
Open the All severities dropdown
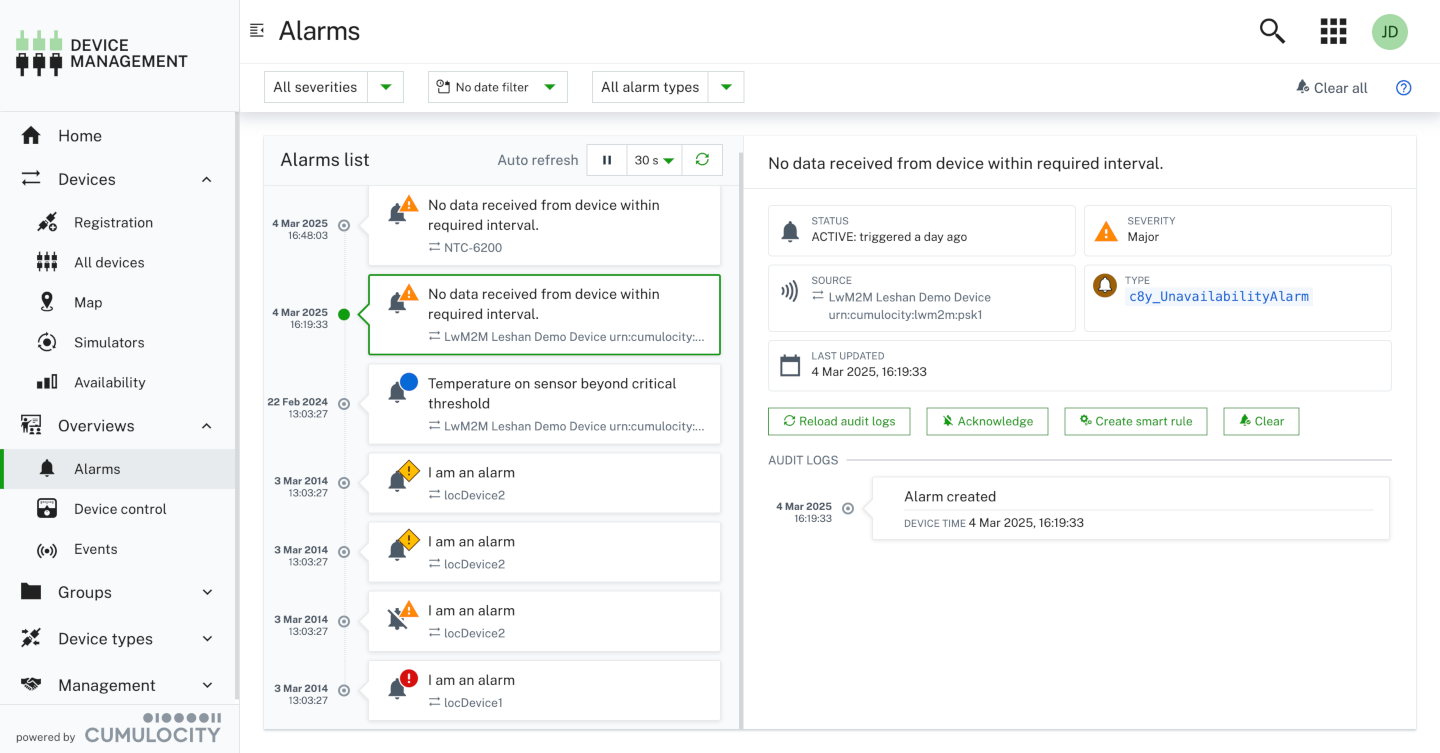[x=333, y=87]
